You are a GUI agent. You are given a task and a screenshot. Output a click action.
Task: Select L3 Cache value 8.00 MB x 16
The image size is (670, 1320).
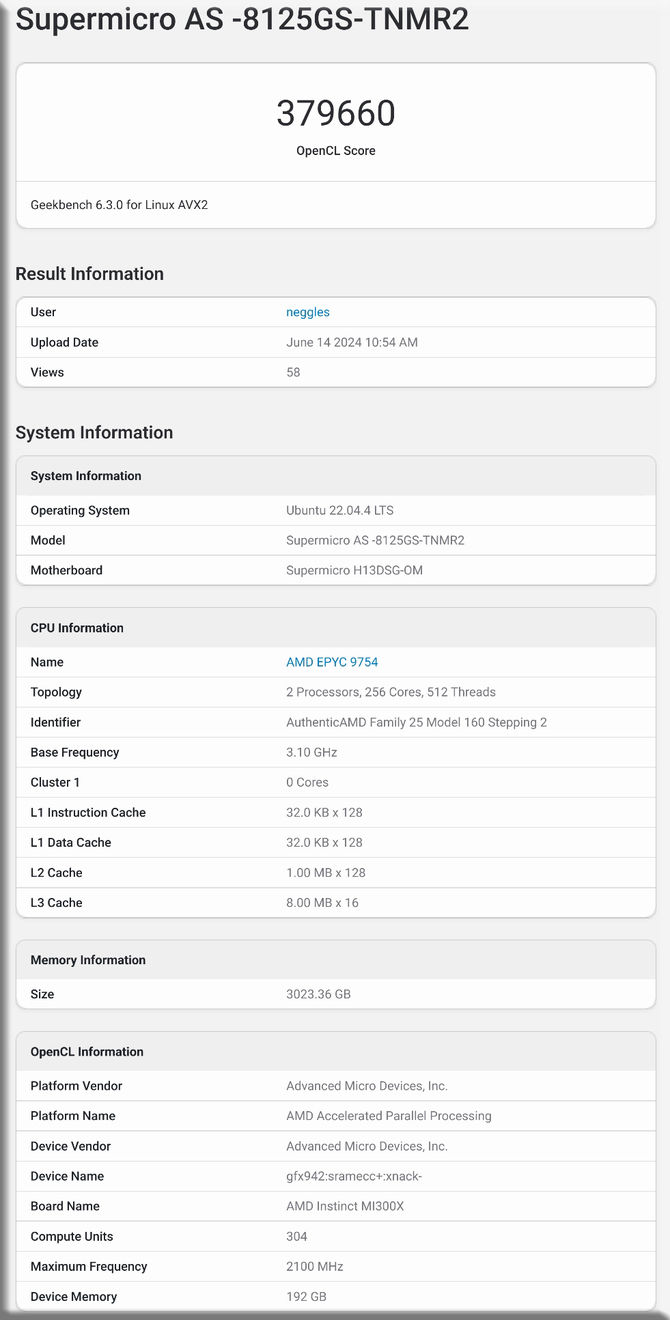[322, 902]
